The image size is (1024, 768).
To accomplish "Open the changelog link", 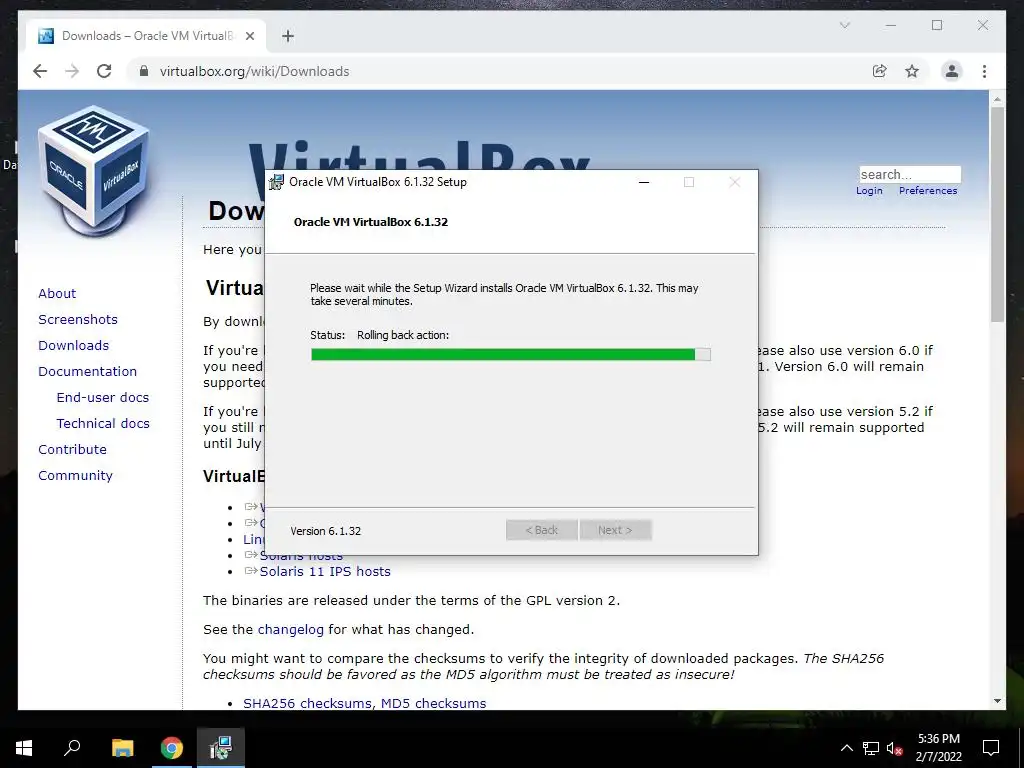I will [x=291, y=630].
